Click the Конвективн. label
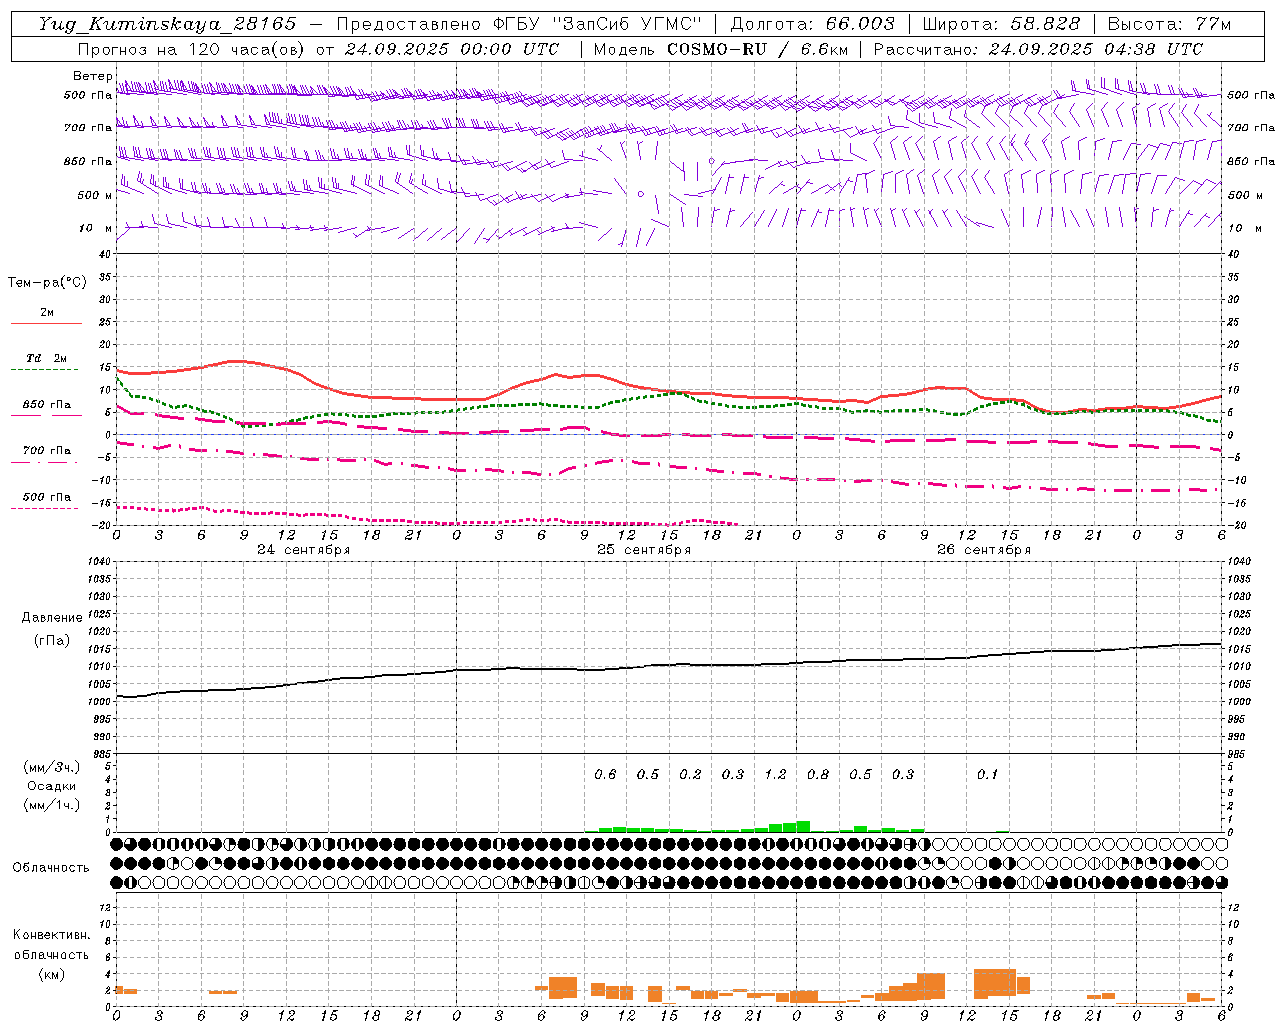The image size is (1280, 1024). pyautogui.click(x=51, y=935)
